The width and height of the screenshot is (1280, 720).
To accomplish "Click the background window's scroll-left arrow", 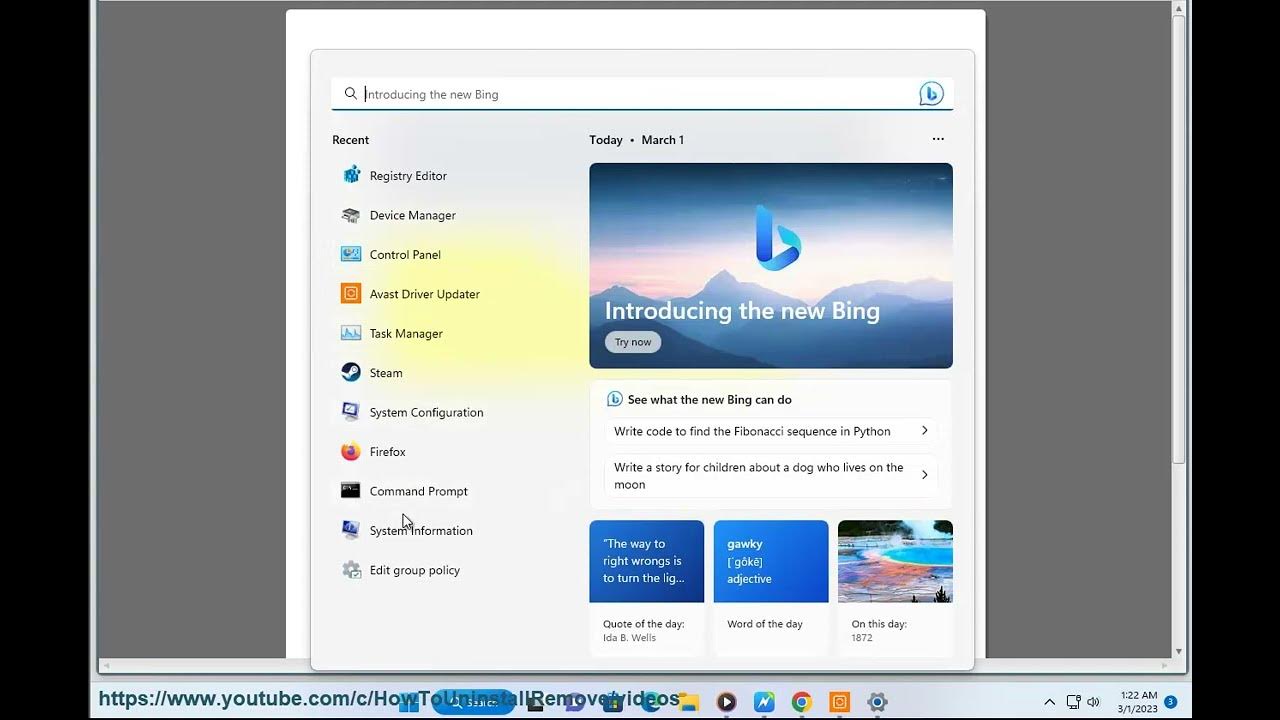I will coord(106,665).
